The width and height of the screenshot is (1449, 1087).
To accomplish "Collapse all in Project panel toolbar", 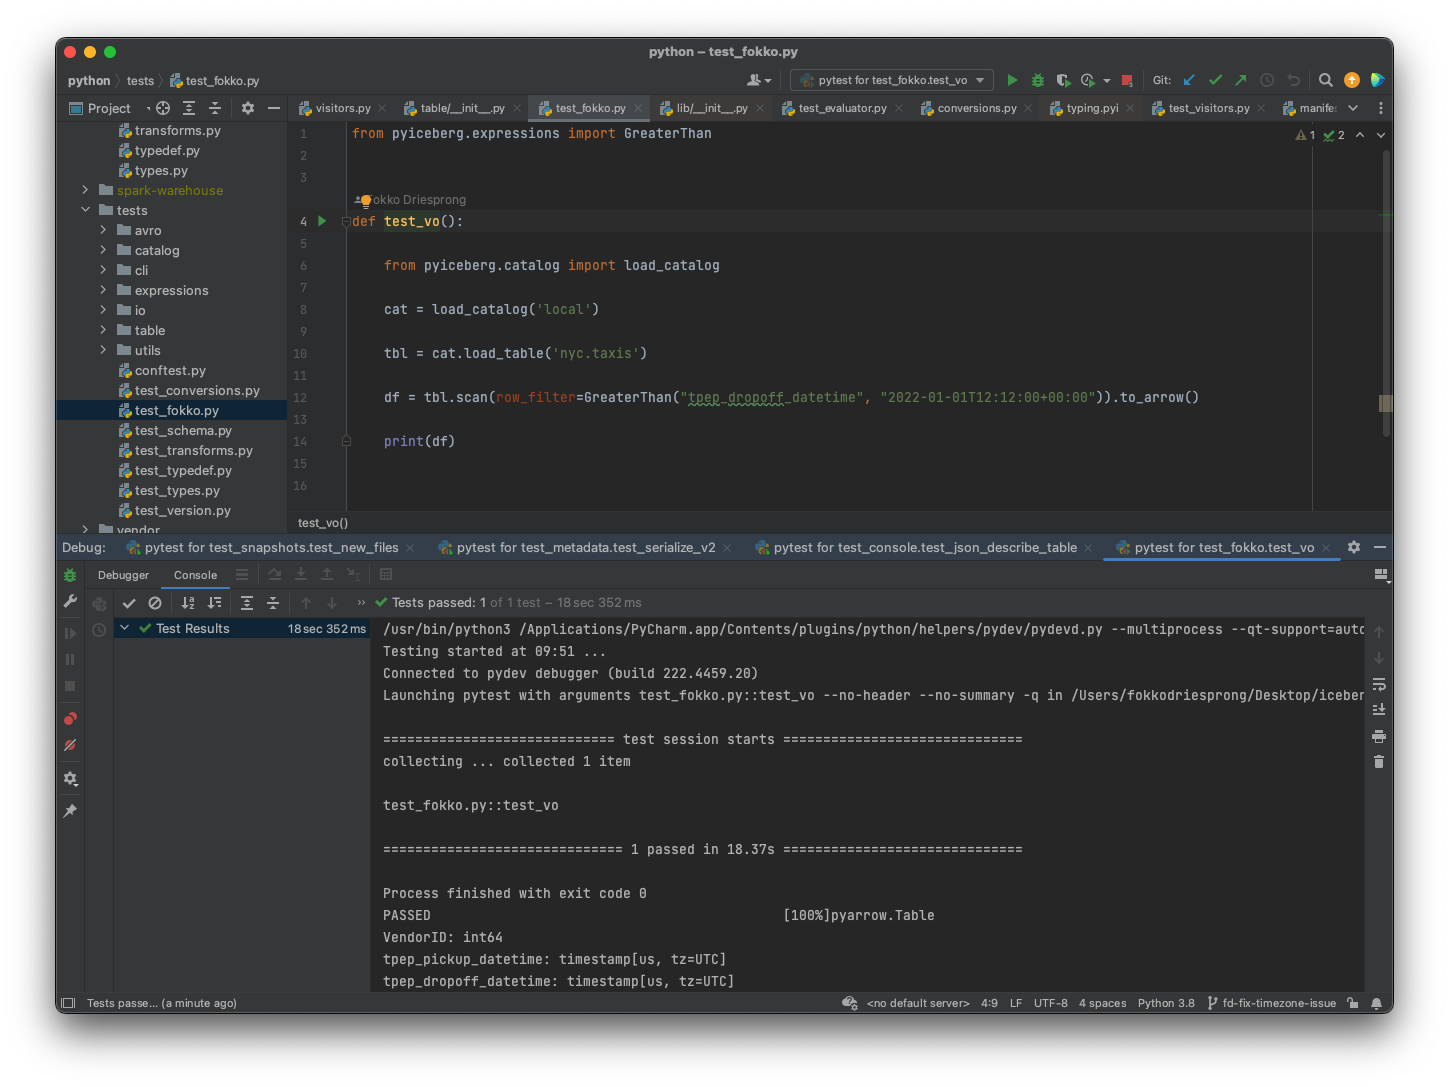I will click(215, 108).
